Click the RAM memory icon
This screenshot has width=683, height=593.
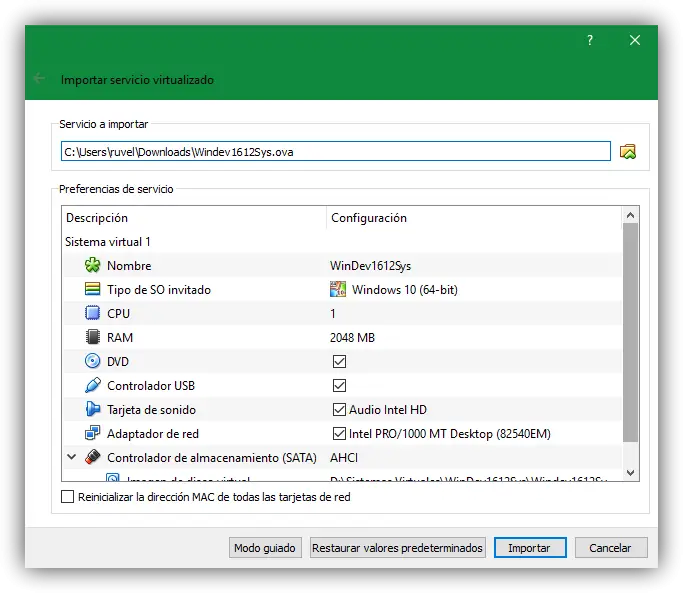92,338
